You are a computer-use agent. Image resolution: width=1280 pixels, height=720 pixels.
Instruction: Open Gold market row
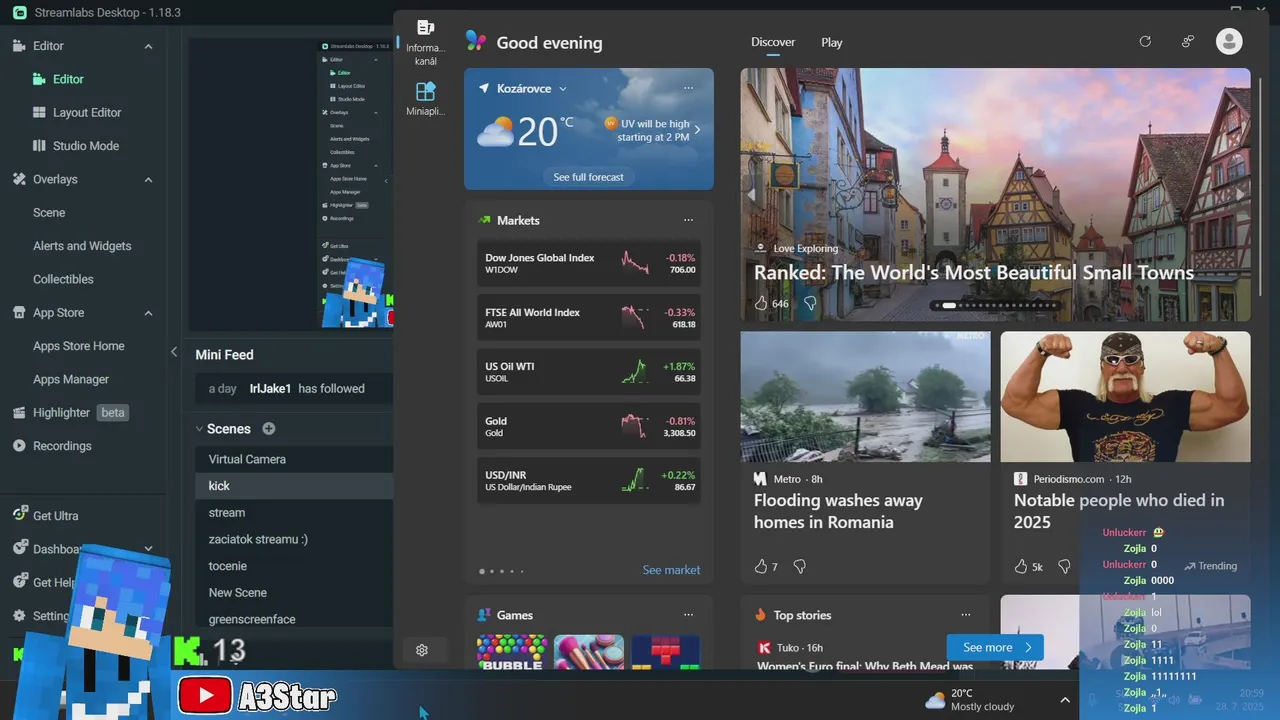tap(589, 427)
